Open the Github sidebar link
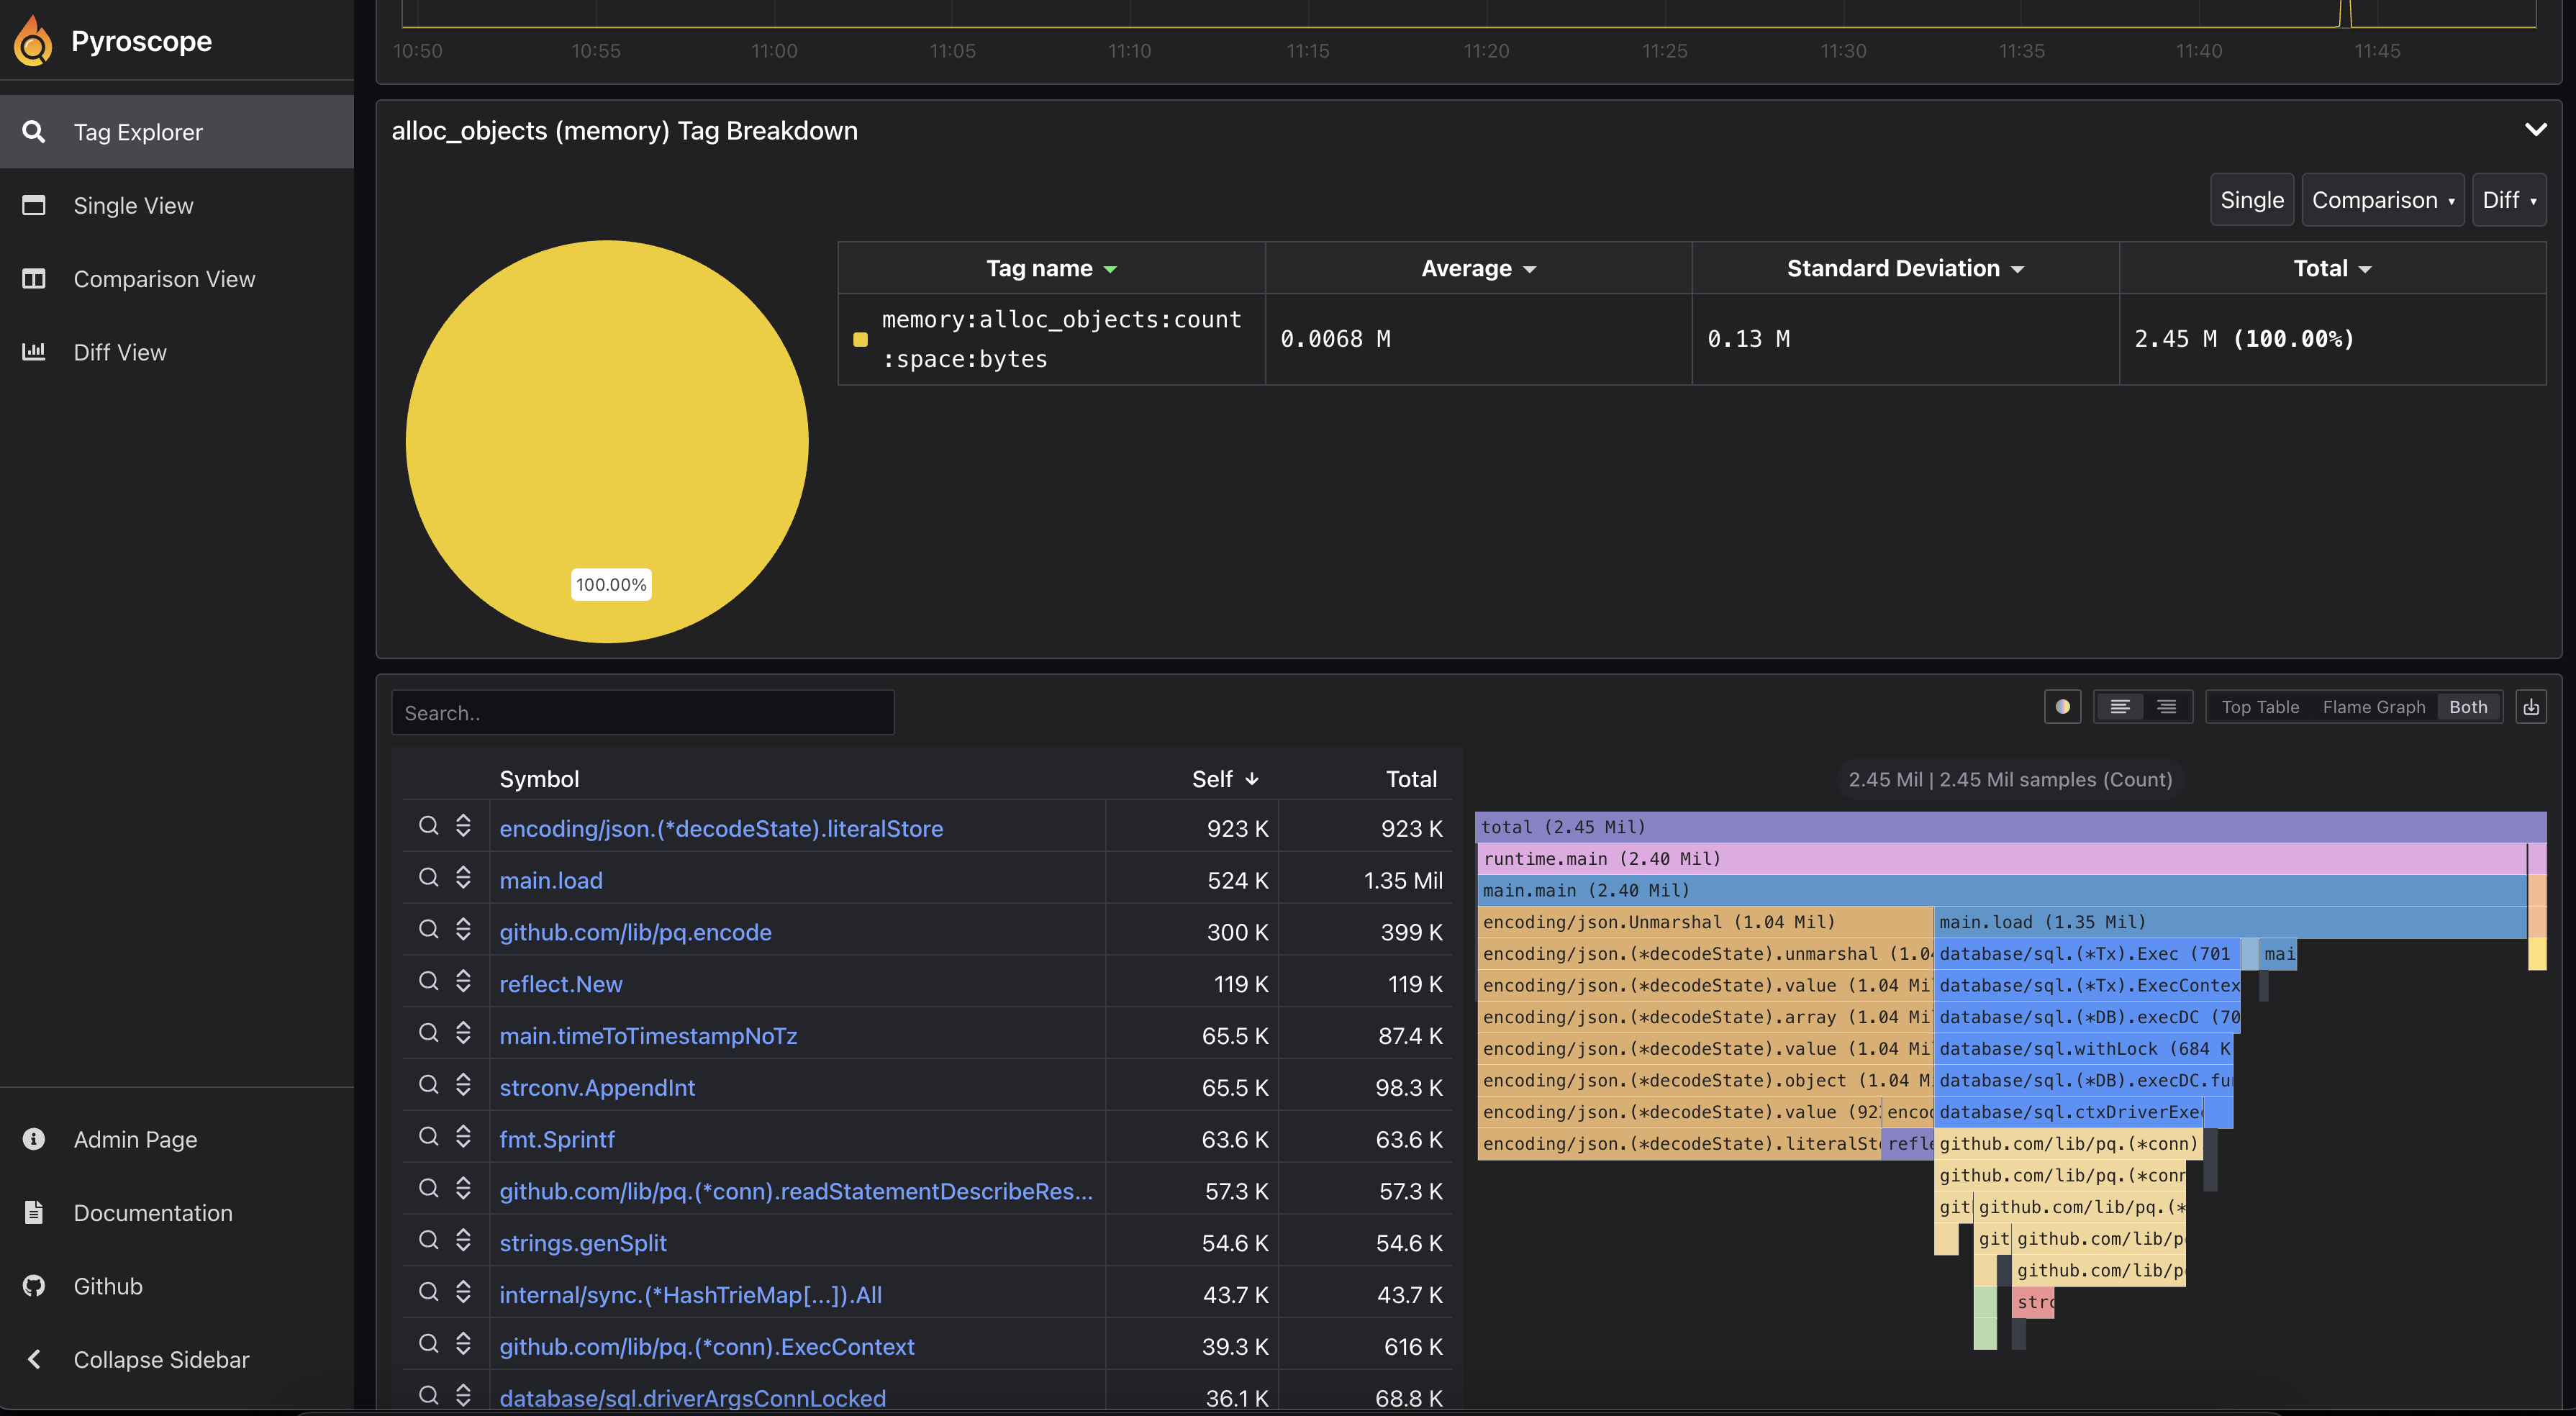Viewport: 2576px width, 1416px height. (108, 1286)
